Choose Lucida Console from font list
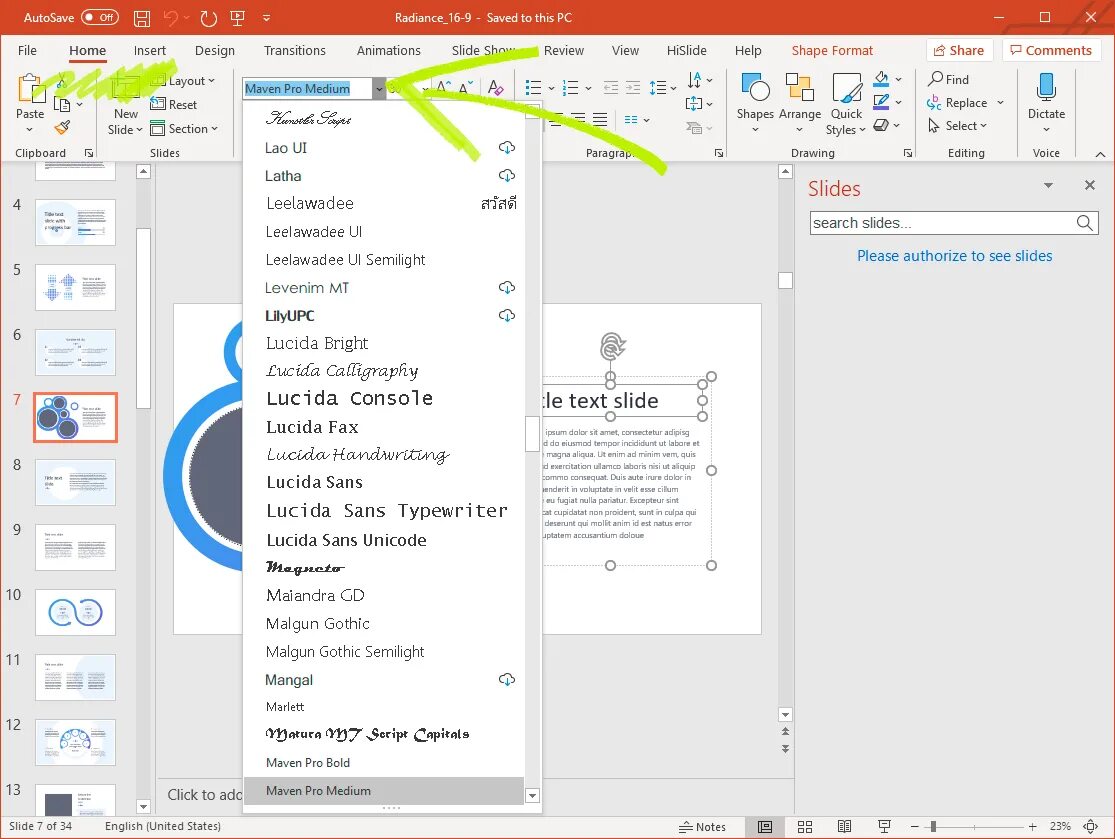Screen dimensions: 1115x839 (384, 398)
